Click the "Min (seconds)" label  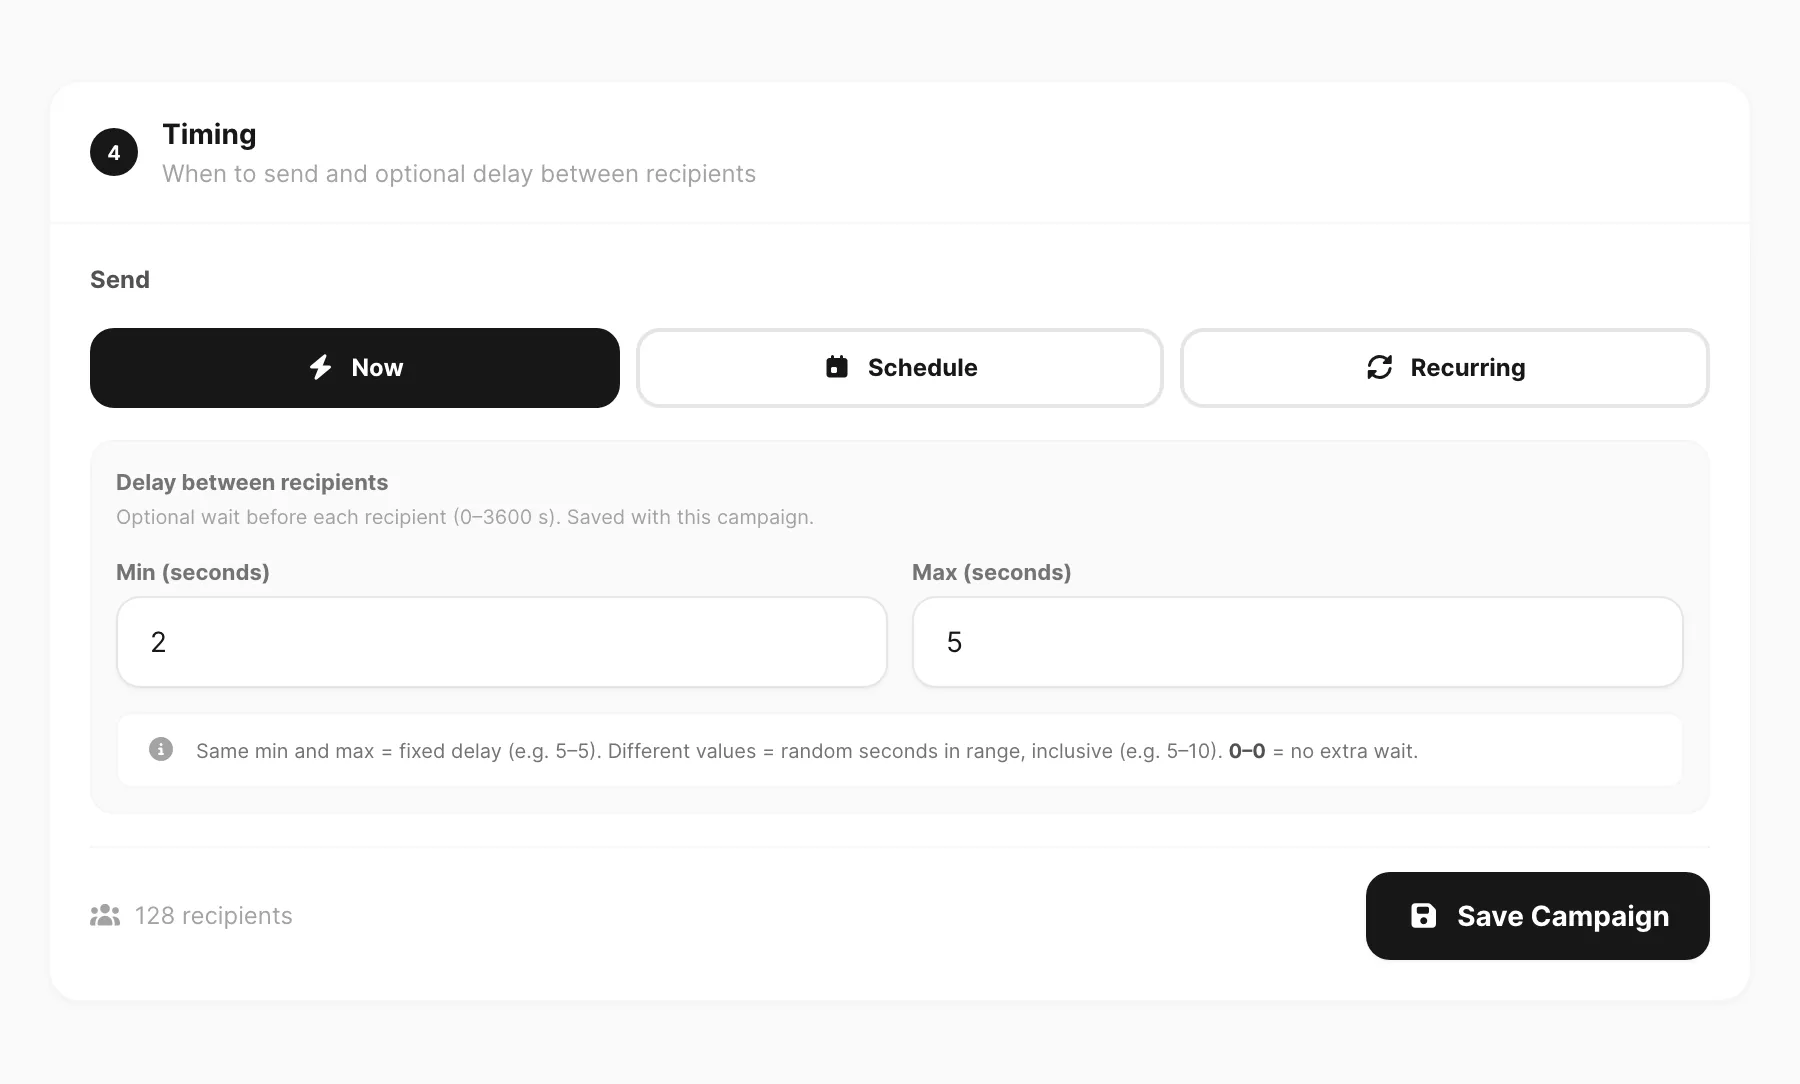(193, 572)
